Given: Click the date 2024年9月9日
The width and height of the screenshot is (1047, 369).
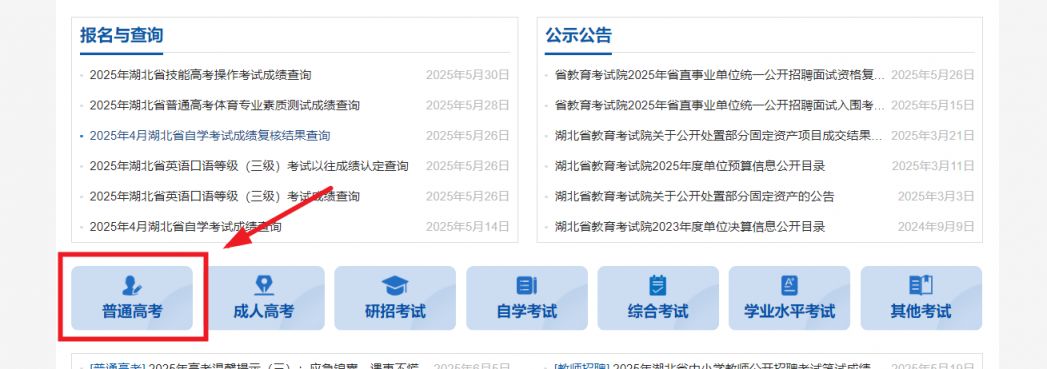Looking at the screenshot, I should click(x=936, y=227).
